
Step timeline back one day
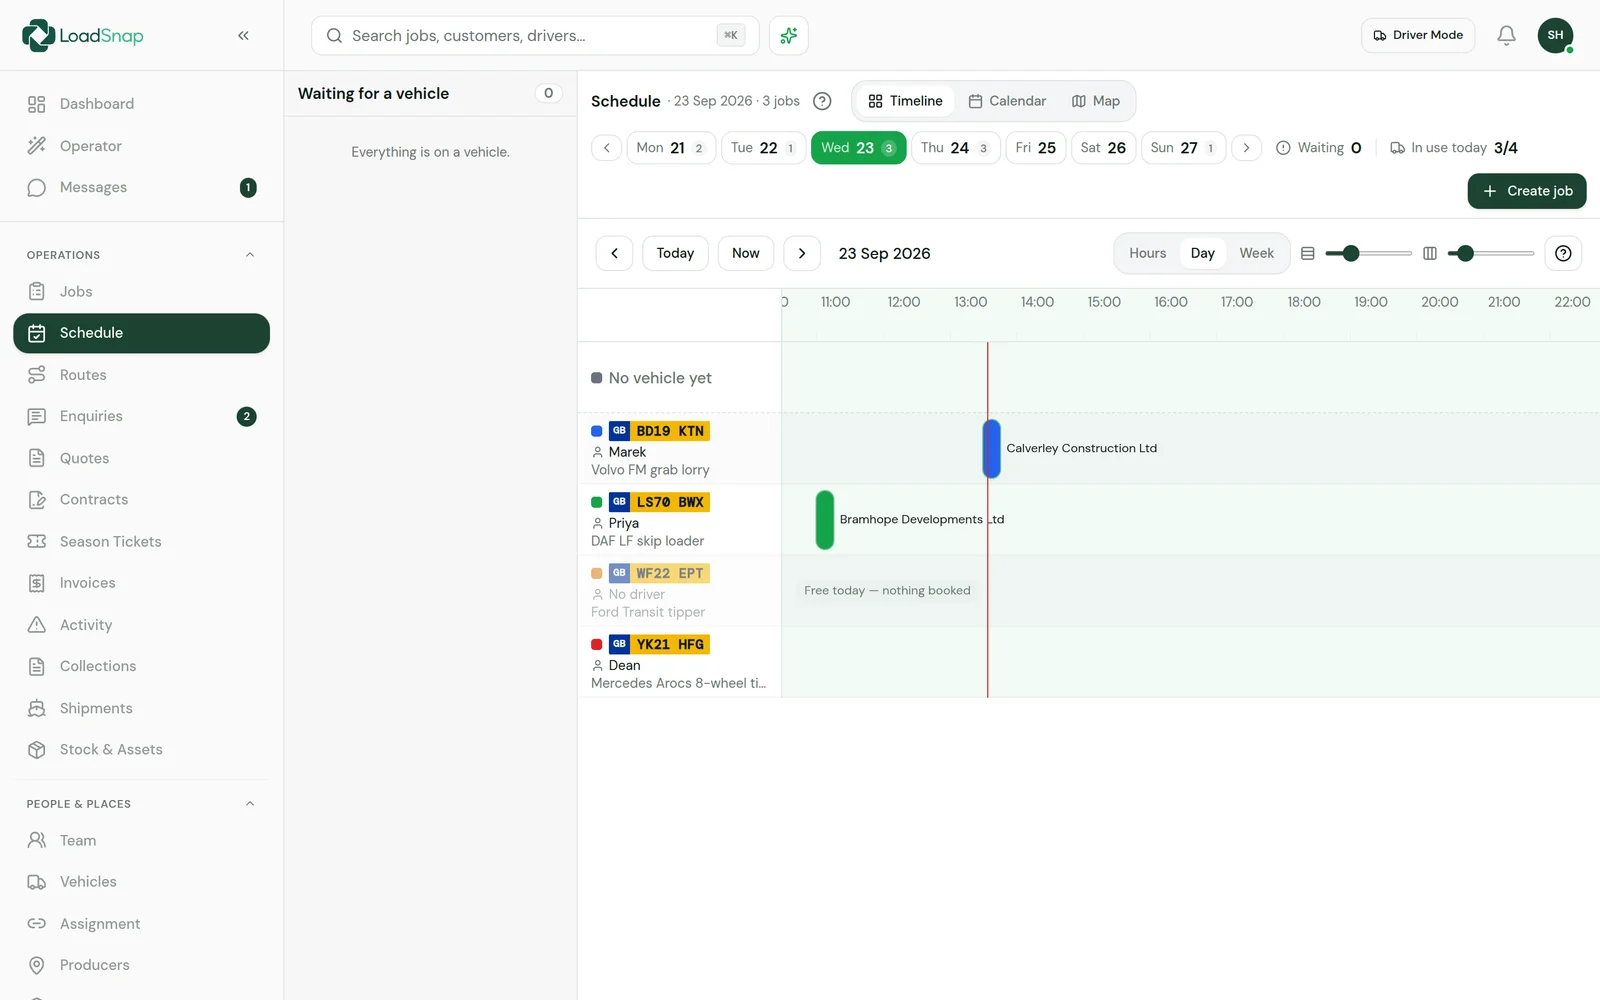click(x=614, y=253)
